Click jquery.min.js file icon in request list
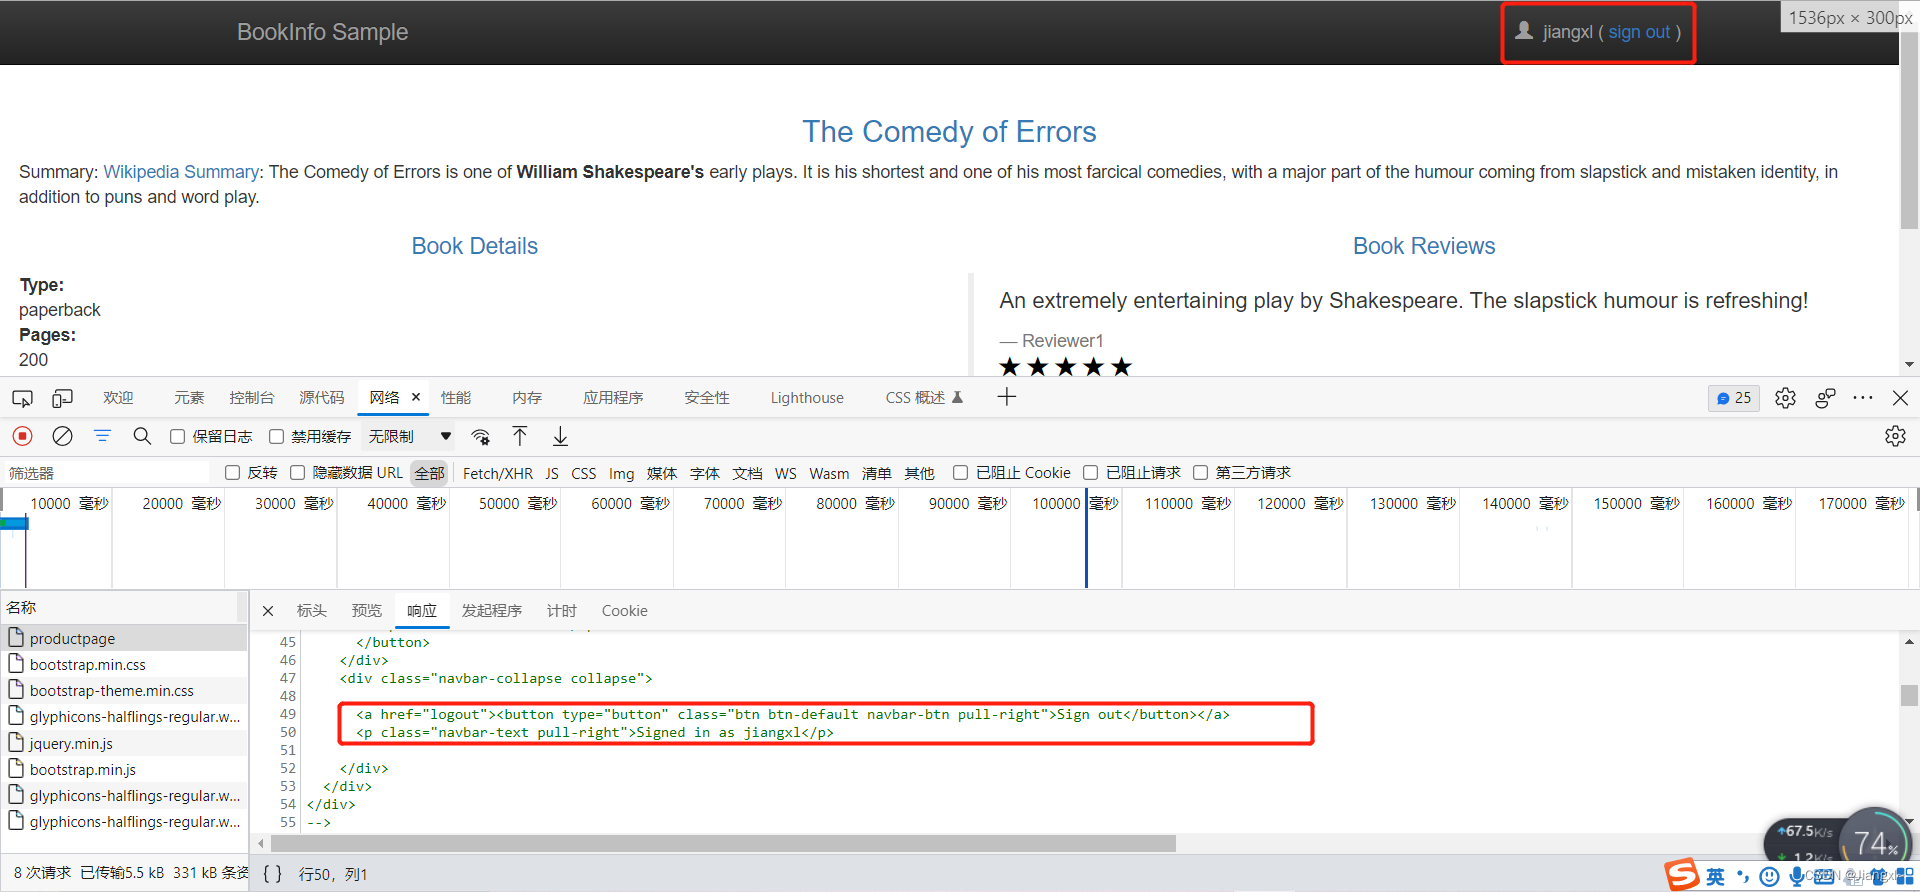The width and height of the screenshot is (1920, 892). [x=16, y=743]
